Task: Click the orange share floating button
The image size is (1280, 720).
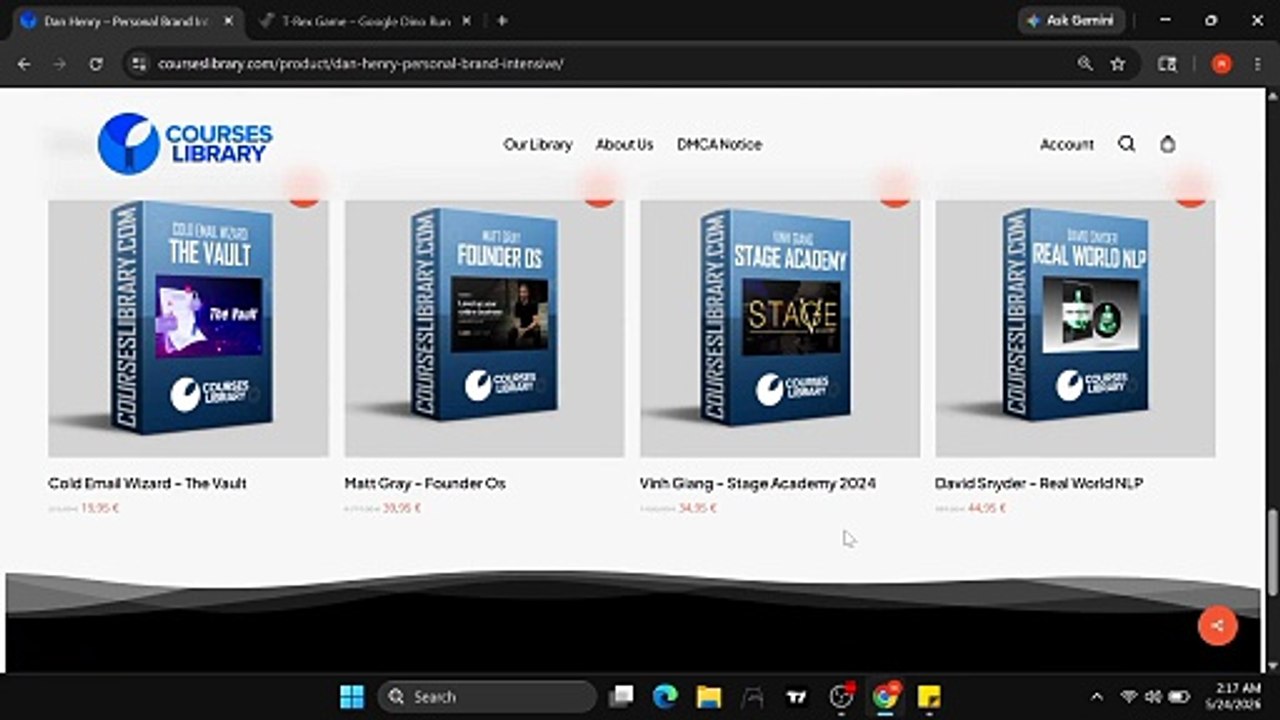Action: pyautogui.click(x=1217, y=626)
